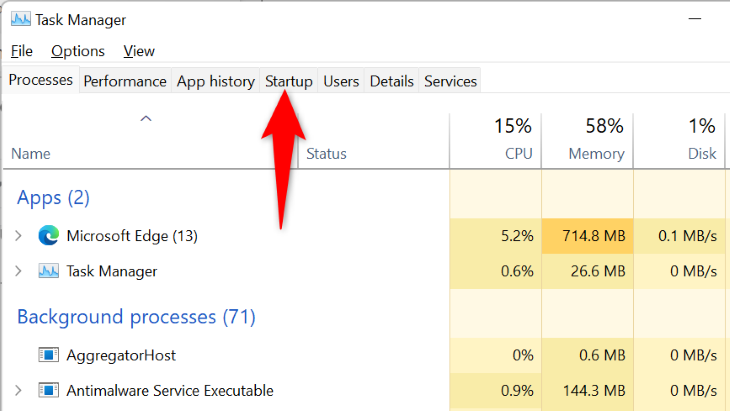
Task: Go to the App history tab
Action: tap(215, 82)
